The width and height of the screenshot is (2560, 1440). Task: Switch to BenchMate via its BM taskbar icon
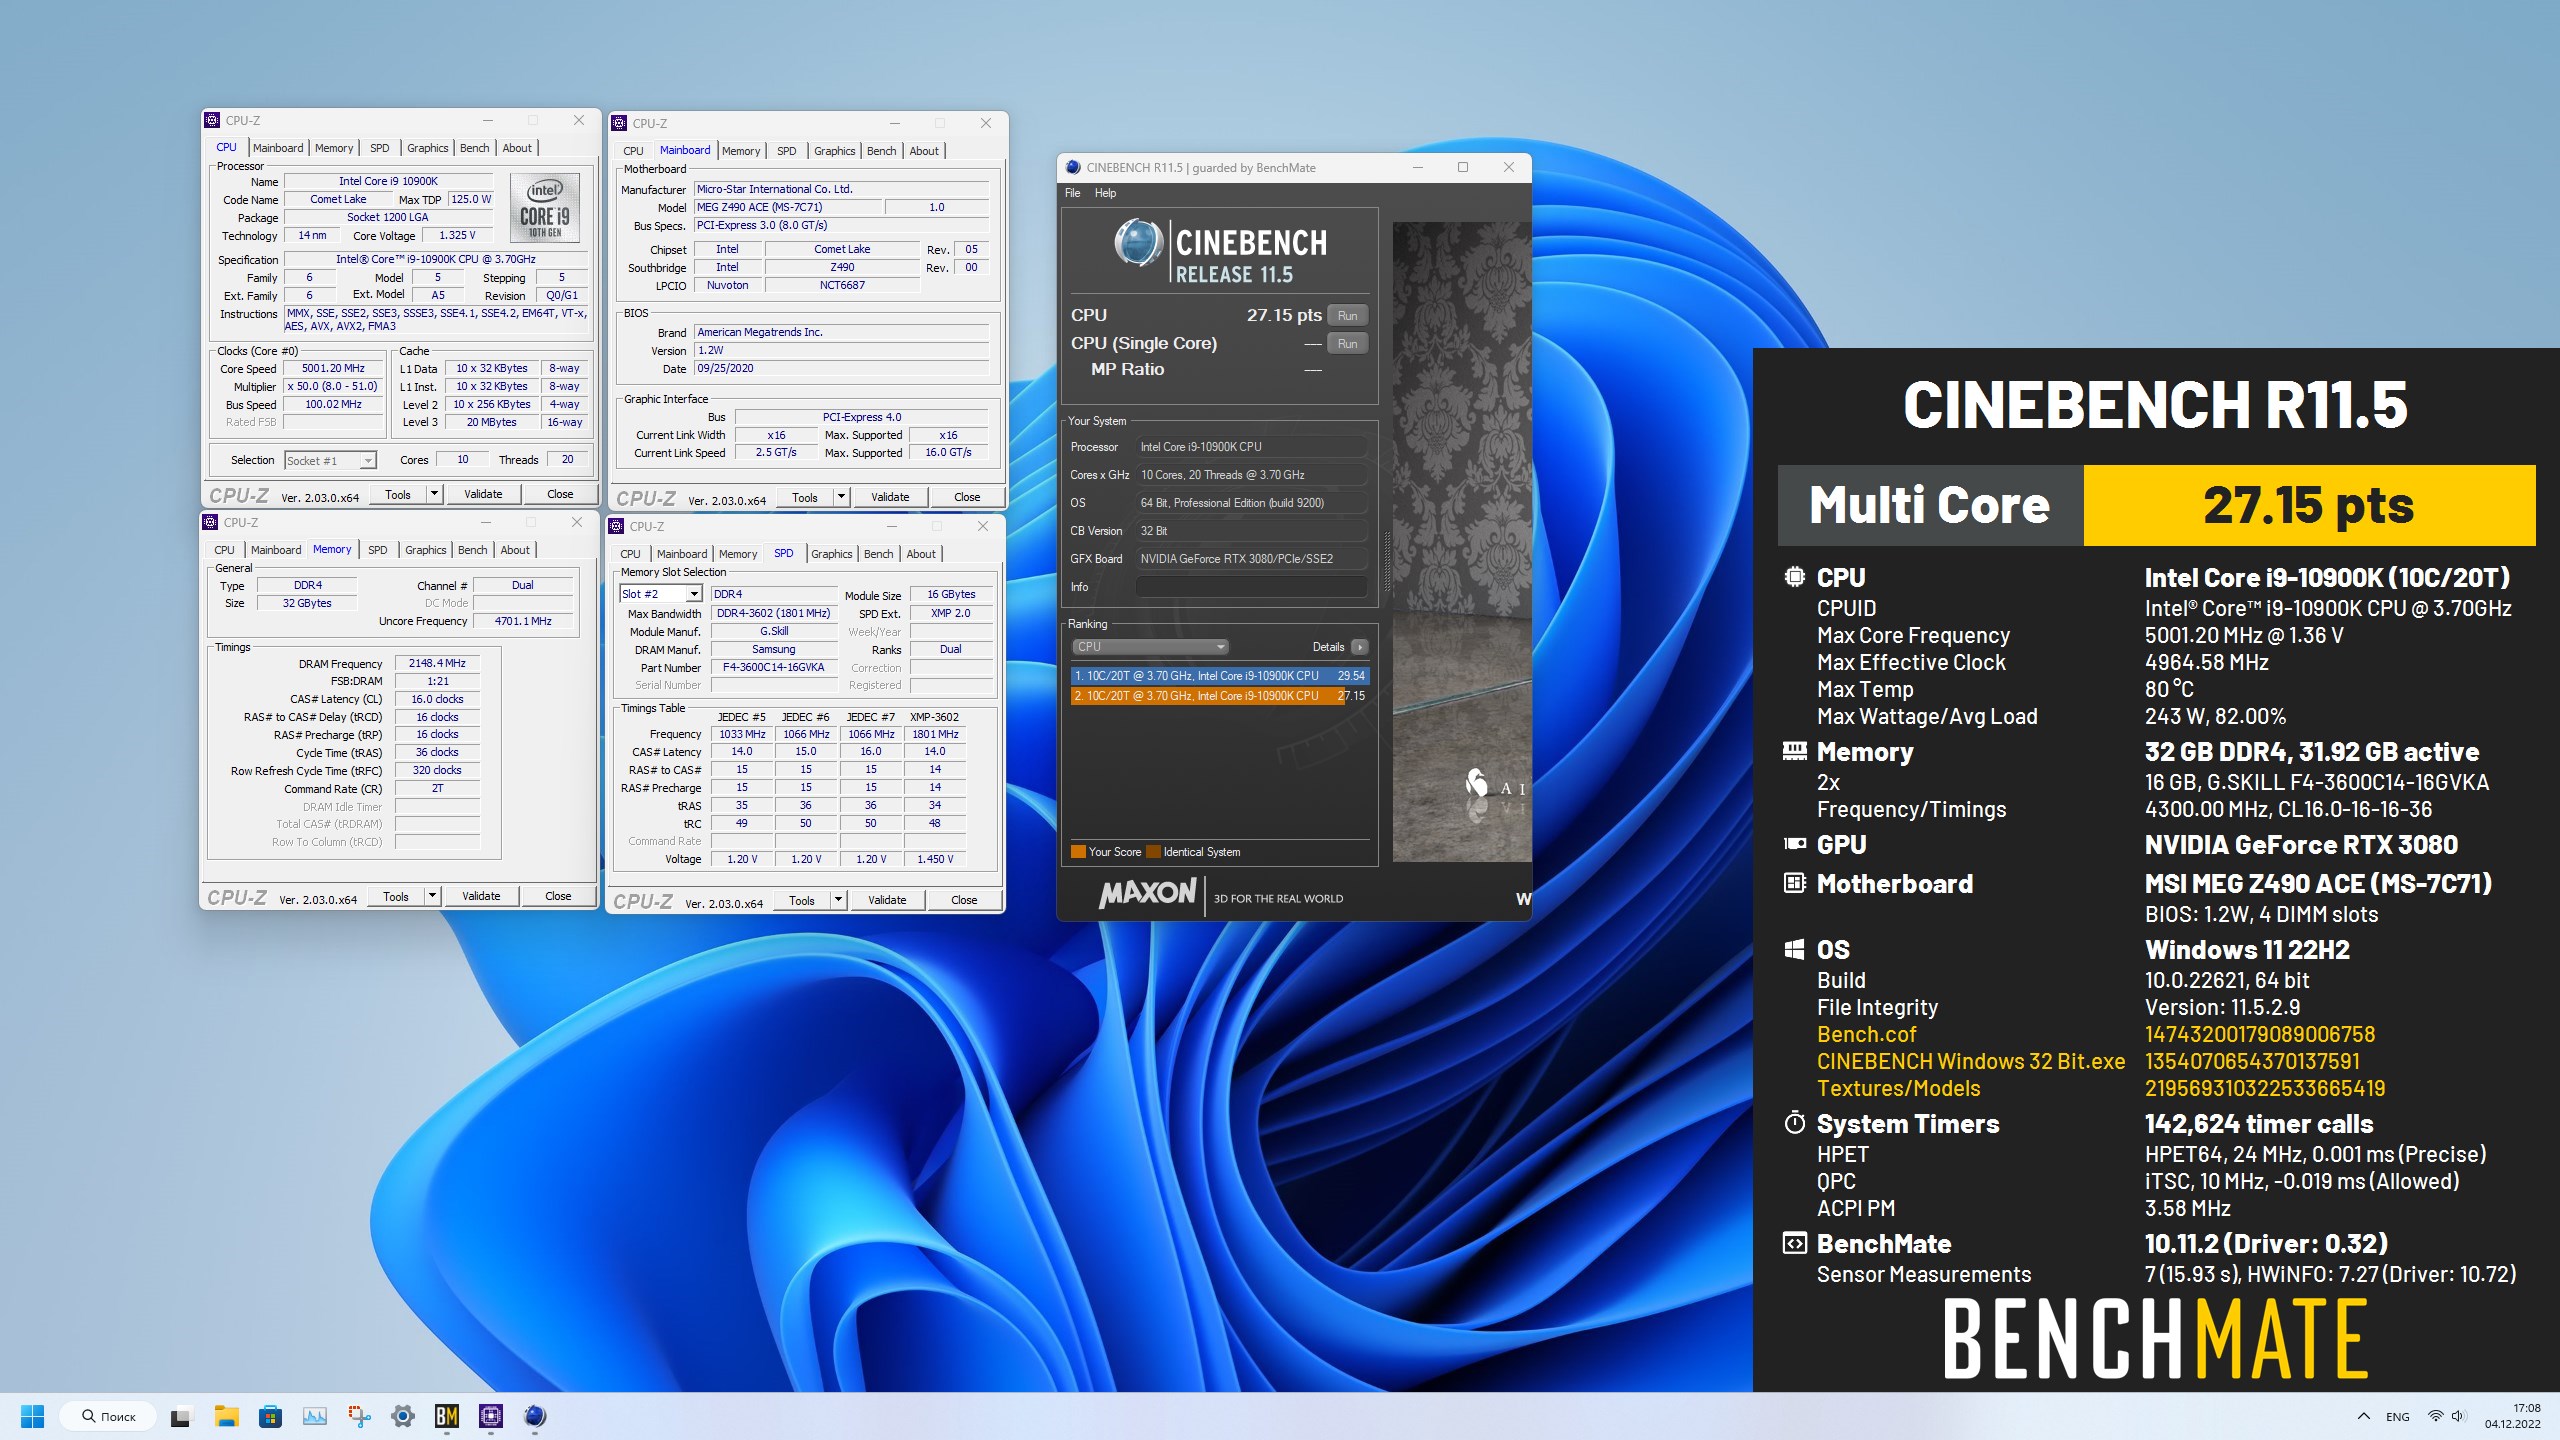[x=446, y=1416]
